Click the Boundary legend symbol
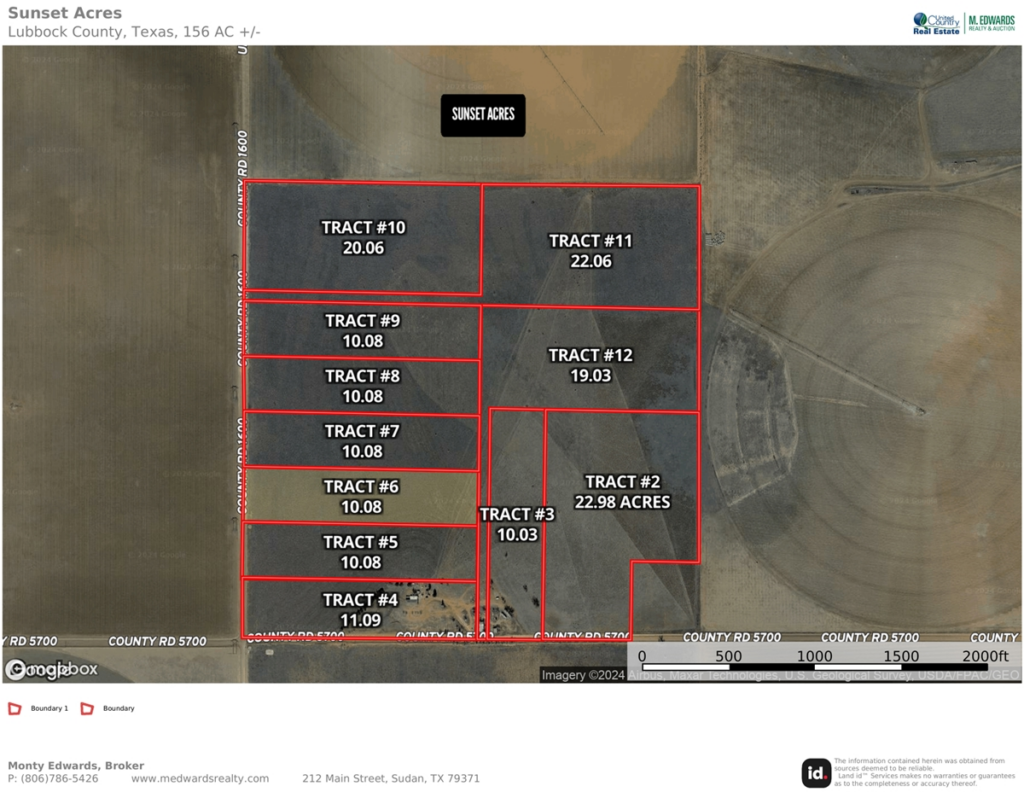The height and width of the screenshot is (792, 1024). pos(89,707)
